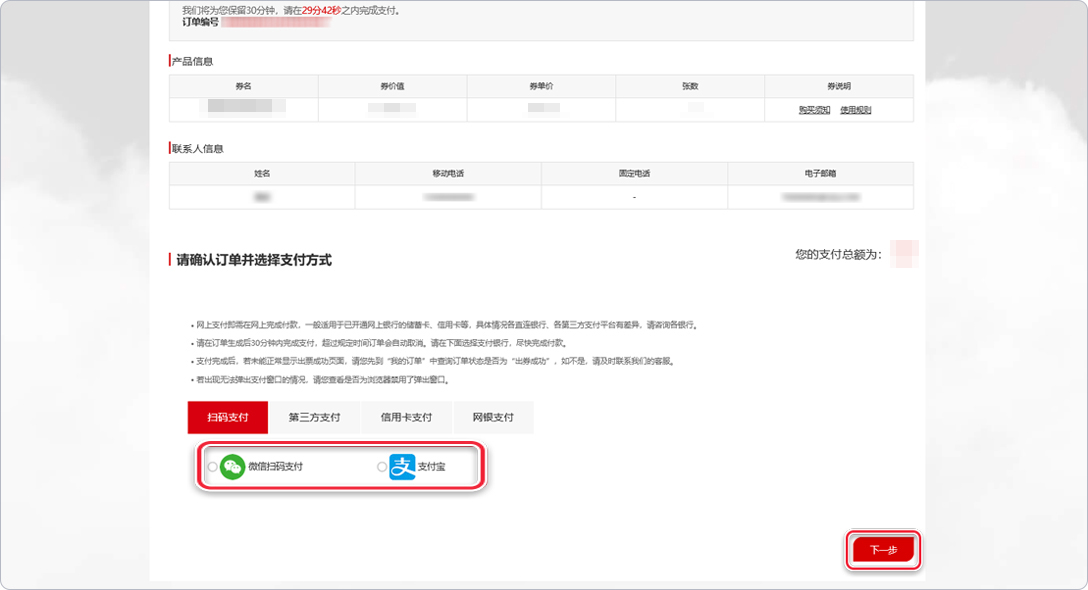Select the 支付宝 radio button
Viewport: 1088px width, 590px height.
382,467
